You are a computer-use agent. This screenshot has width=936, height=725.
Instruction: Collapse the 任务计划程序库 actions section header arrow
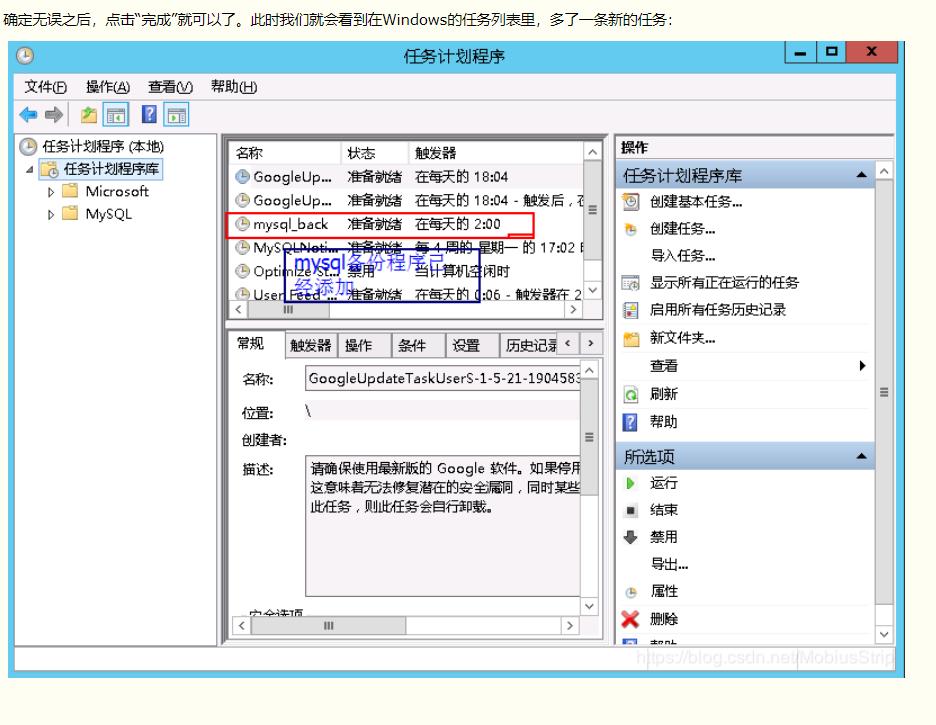point(861,175)
